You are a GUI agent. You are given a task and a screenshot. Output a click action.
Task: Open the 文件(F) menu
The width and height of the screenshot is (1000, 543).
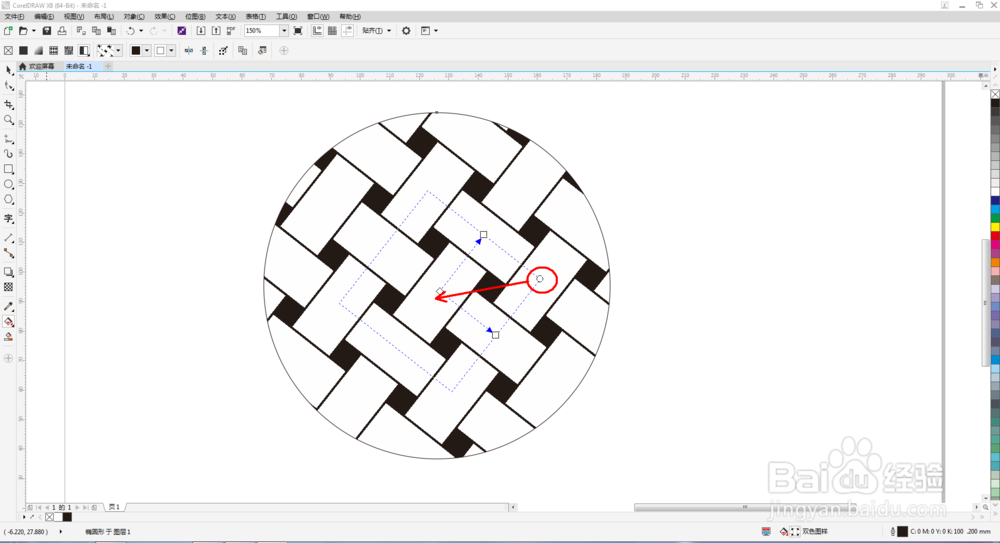click(x=14, y=17)
